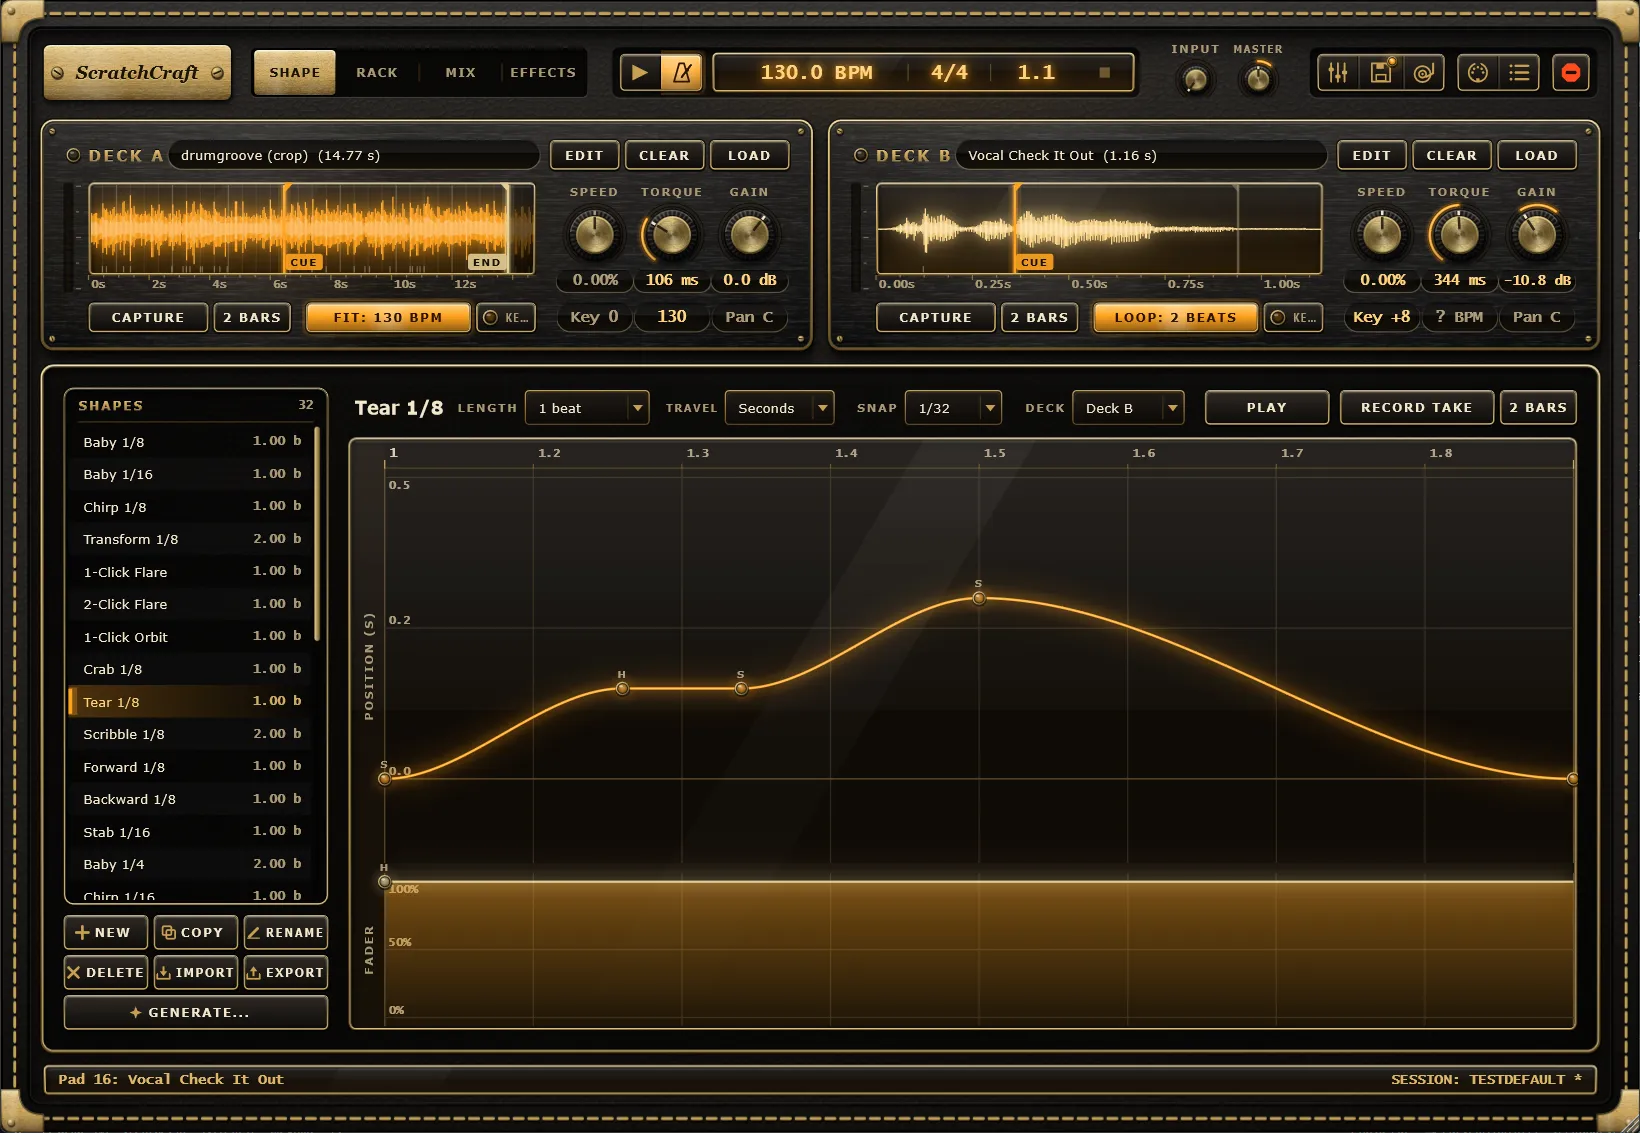Toggle Deck A key lock button

(506, 318)
